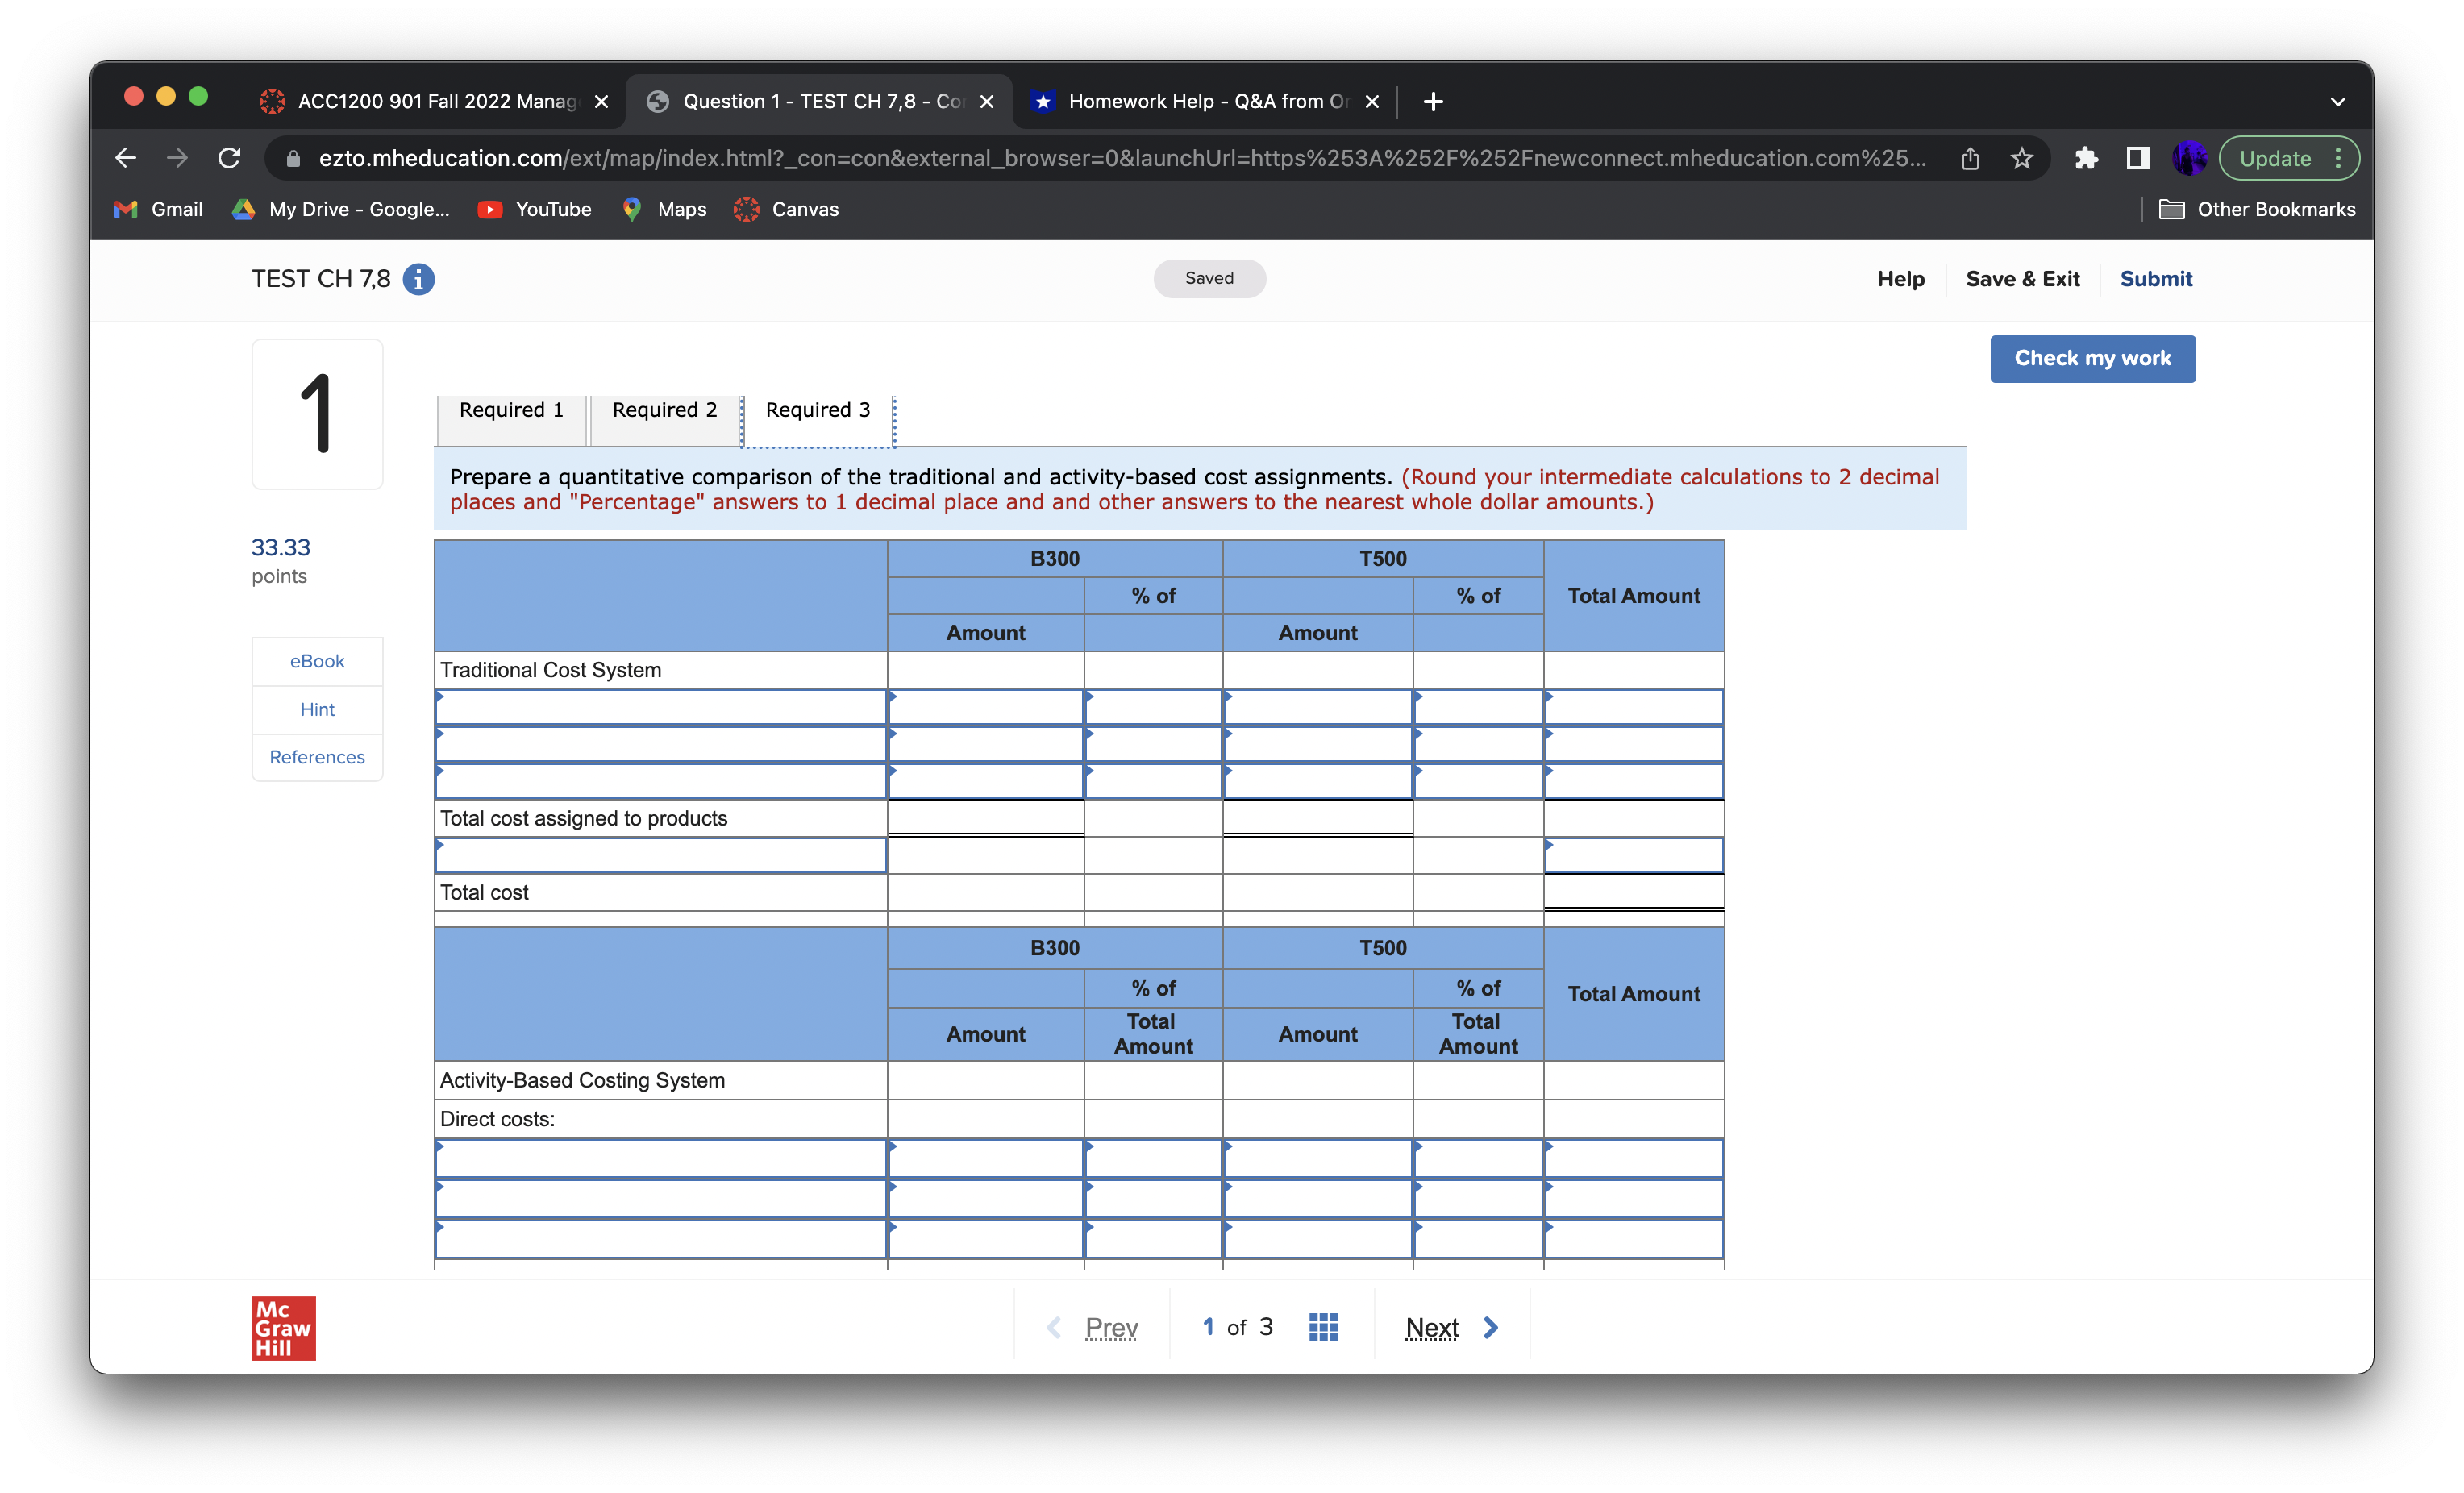
Task: Open dropdown cell below Total cost assigned to products
Action: [660, 855]
